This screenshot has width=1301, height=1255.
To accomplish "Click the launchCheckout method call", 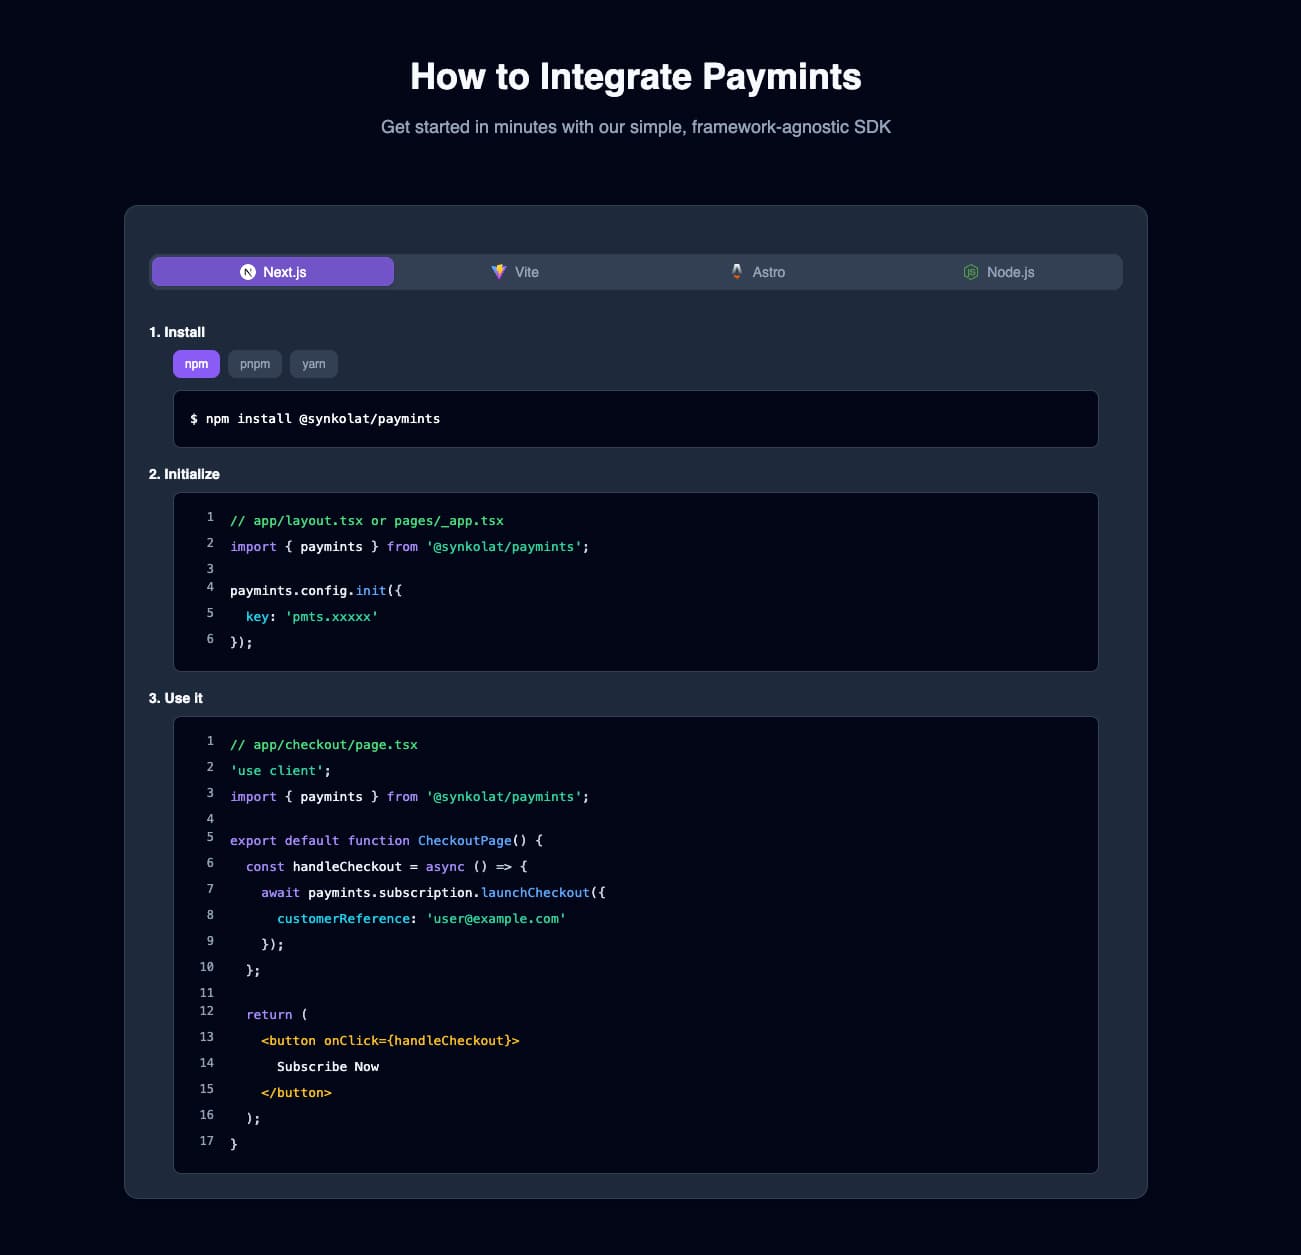I will 535,893.
